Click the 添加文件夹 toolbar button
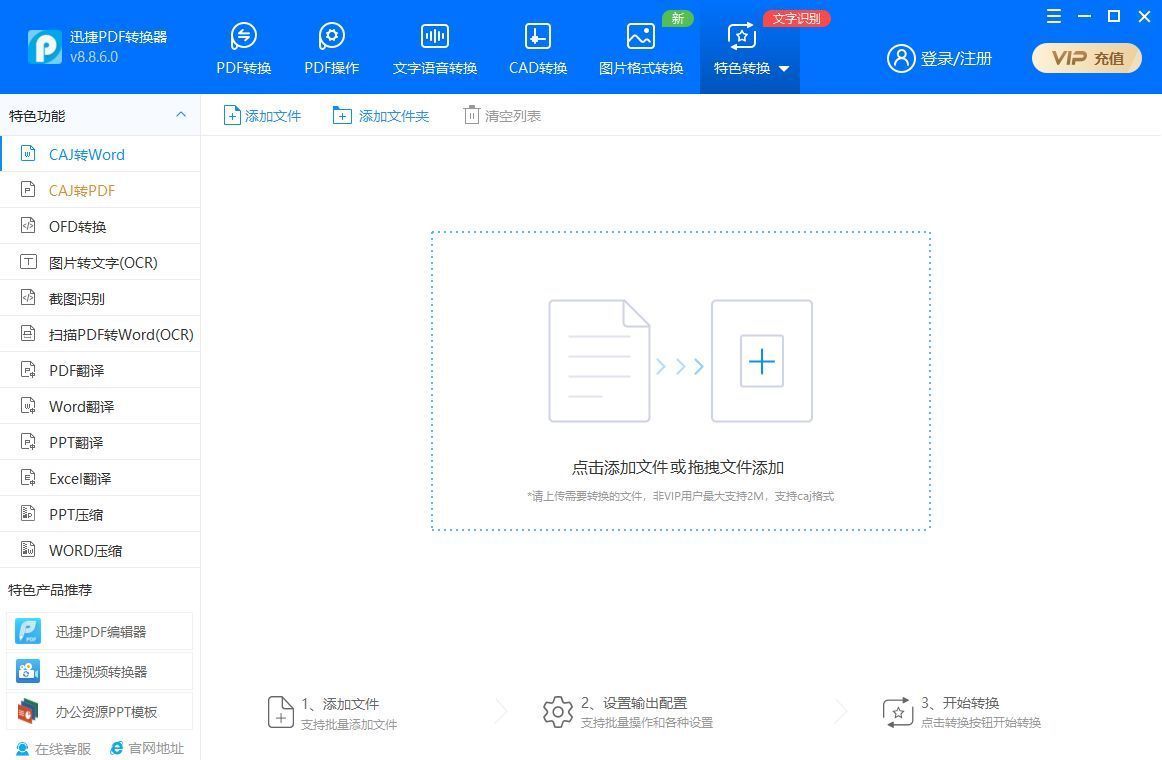The width and height of the screenshot is (1162, 760). 381,116
